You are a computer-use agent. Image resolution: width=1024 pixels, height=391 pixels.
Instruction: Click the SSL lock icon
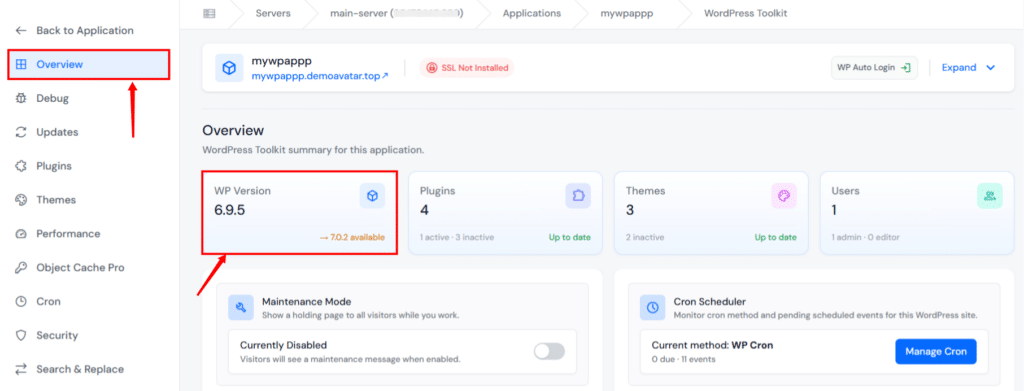point(432,68)
